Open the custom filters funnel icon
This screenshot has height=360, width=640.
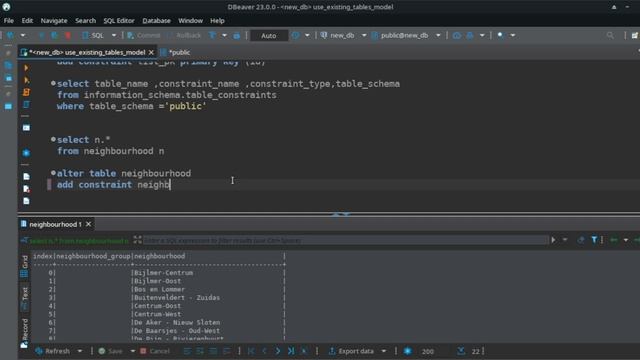pos(594,240)
